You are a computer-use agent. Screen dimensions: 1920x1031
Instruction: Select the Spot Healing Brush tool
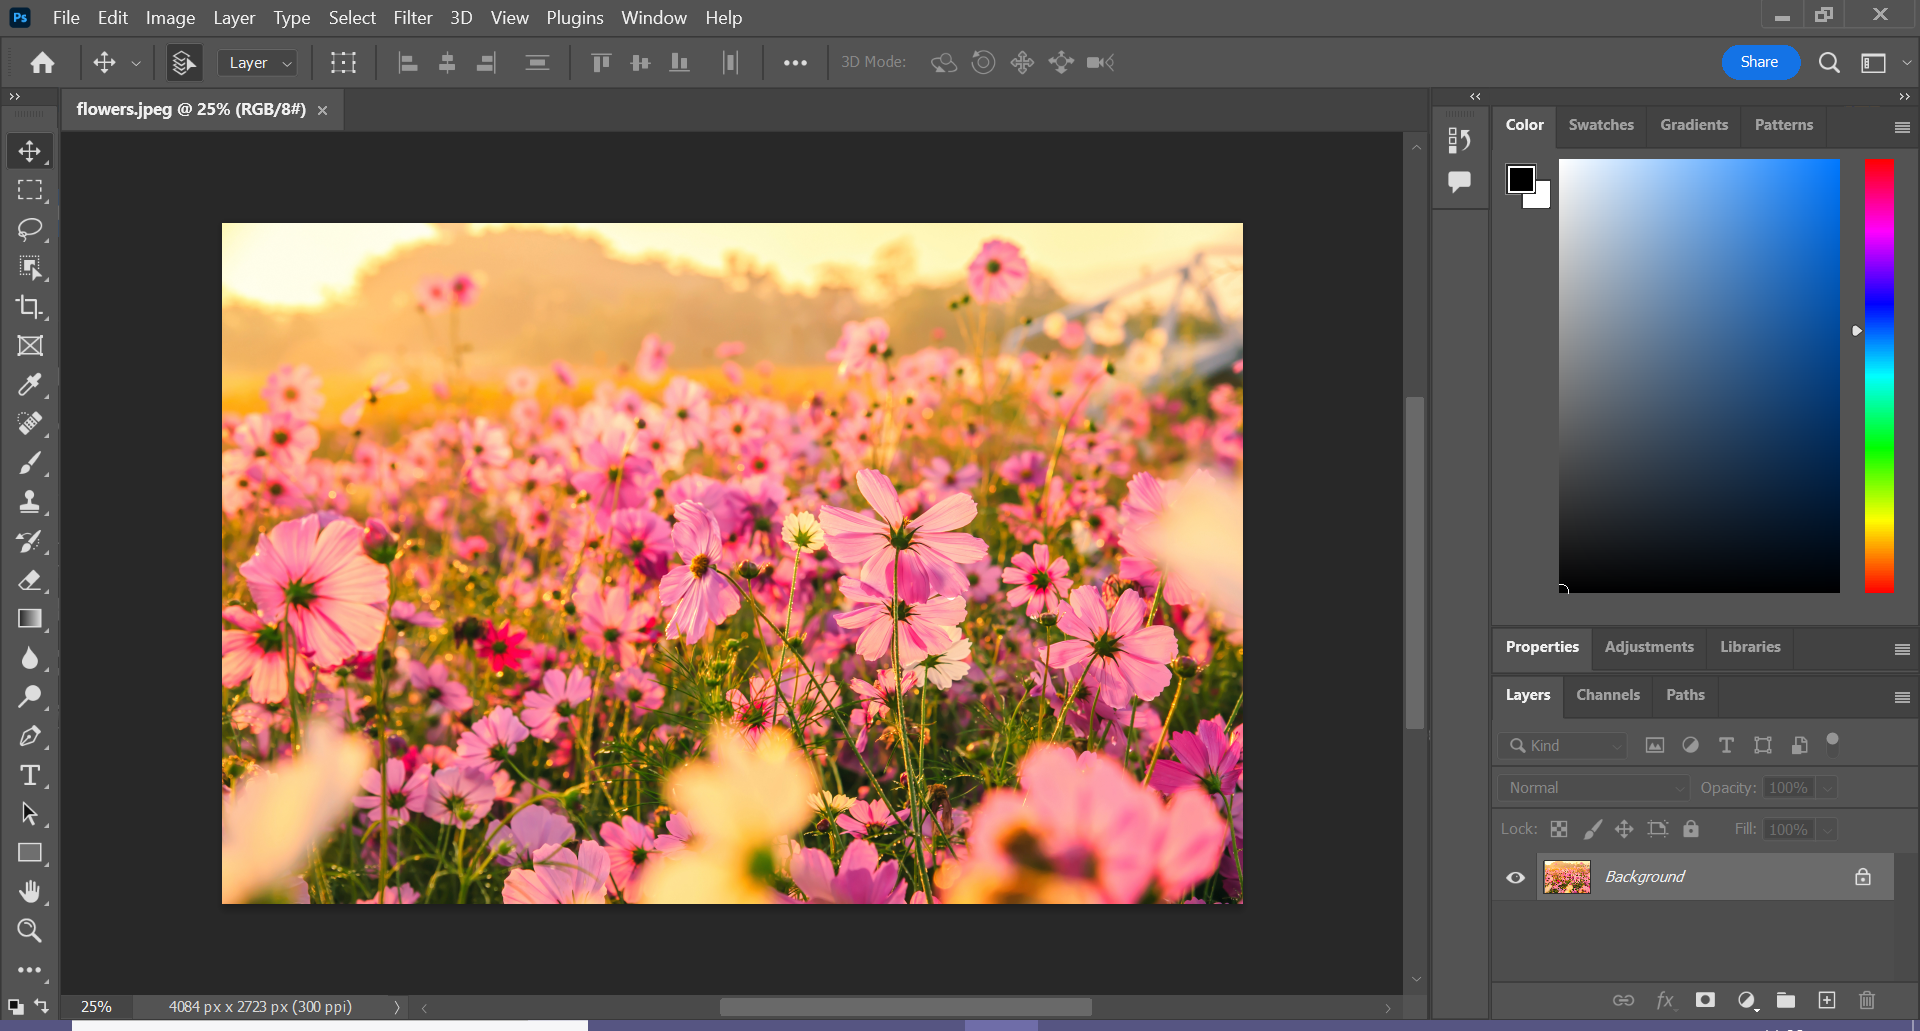pyautogui.click(x=30, y=424)
